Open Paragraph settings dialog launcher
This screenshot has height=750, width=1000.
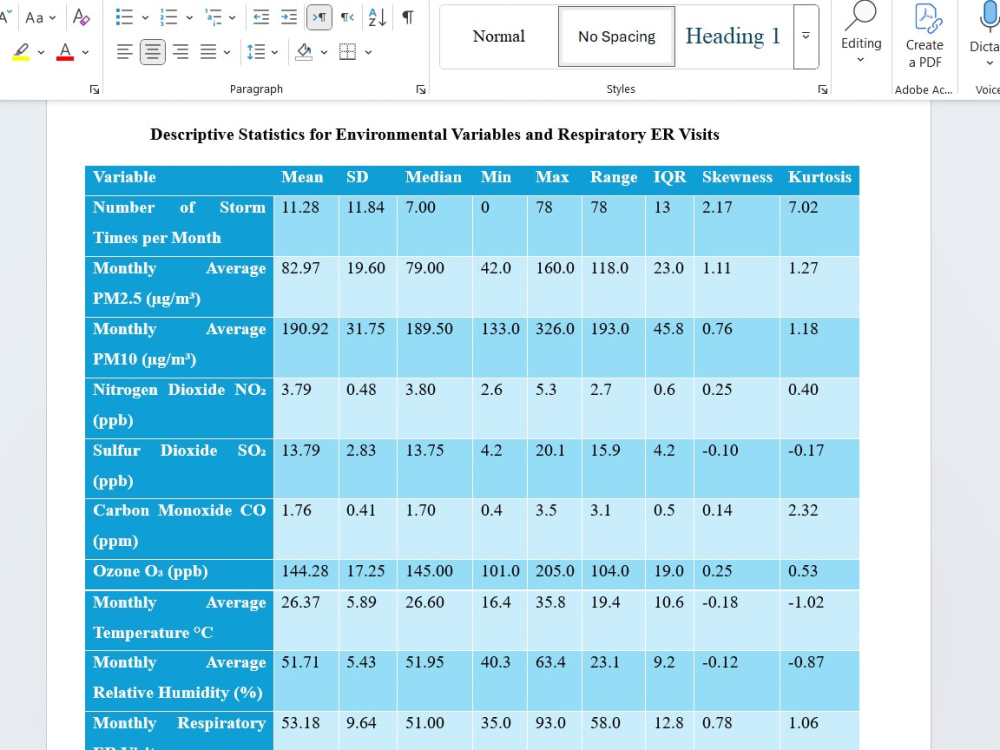click(421, 89)
